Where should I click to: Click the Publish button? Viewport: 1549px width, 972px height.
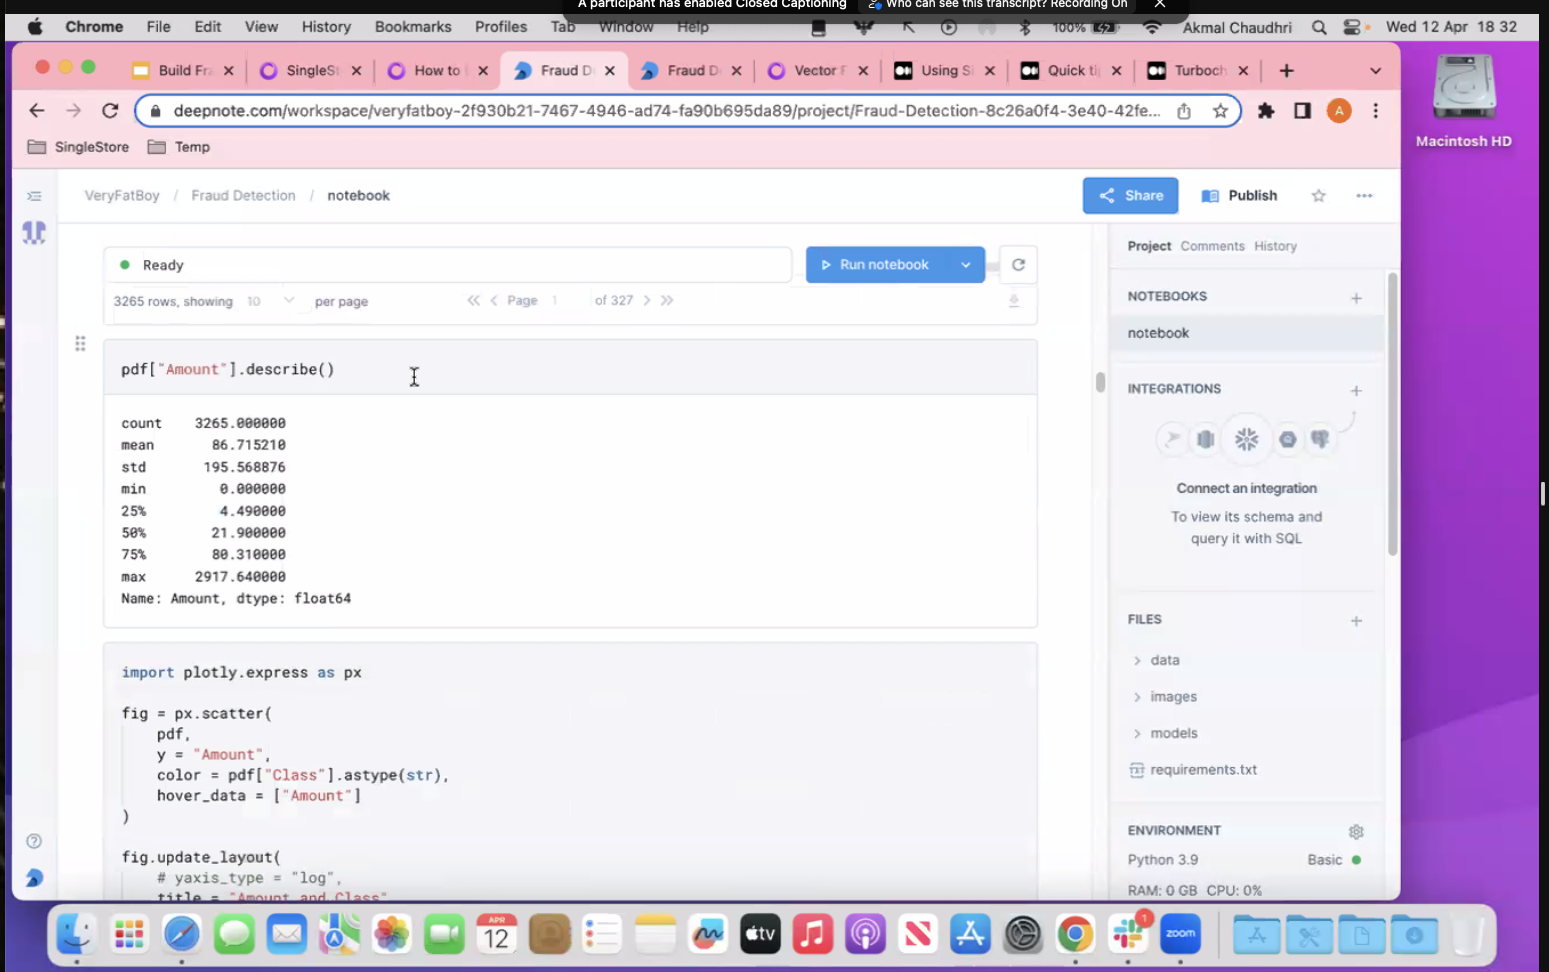pos(1240,196)
